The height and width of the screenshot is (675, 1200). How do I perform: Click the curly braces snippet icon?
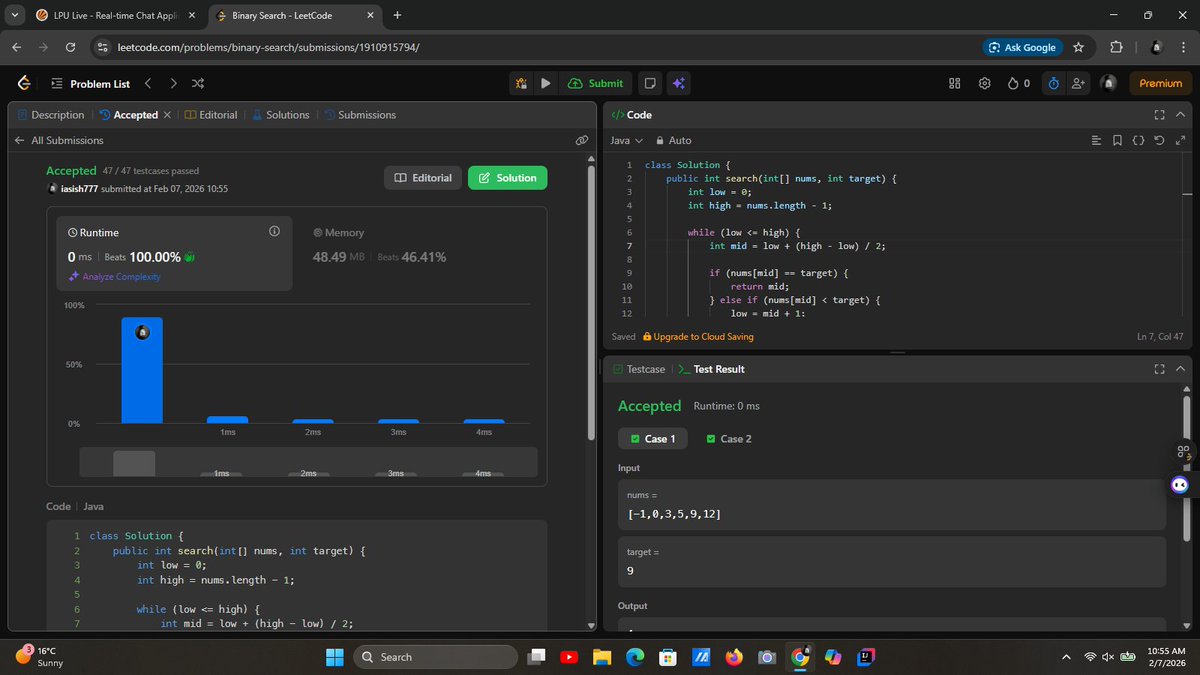(1138, 141)
